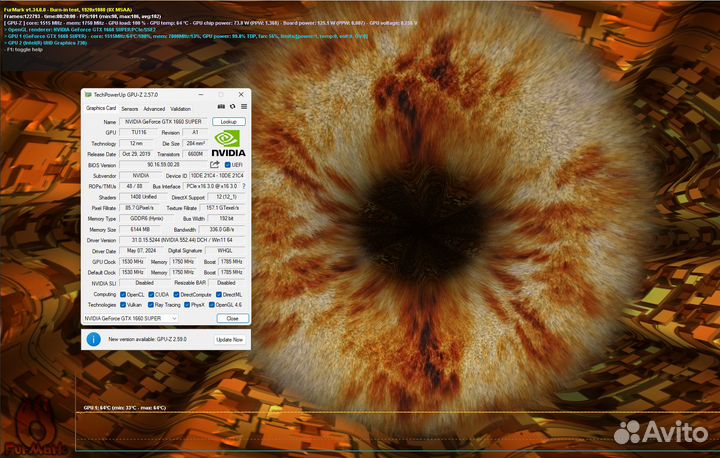Click the GPU-Z screenshot camera icon
This screenshot has height=458, width=720.
(x=221, y=107)
